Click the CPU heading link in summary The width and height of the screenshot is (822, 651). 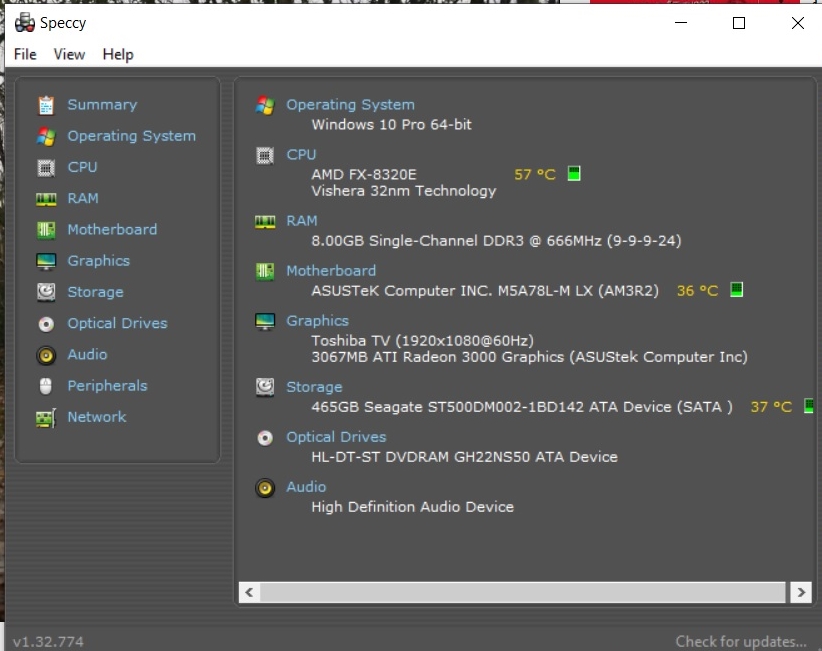point(301,155)
